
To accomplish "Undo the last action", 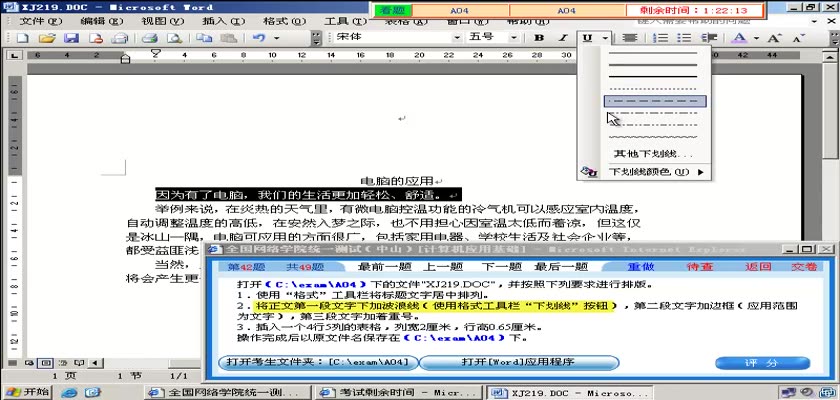I will pos(260,38).
